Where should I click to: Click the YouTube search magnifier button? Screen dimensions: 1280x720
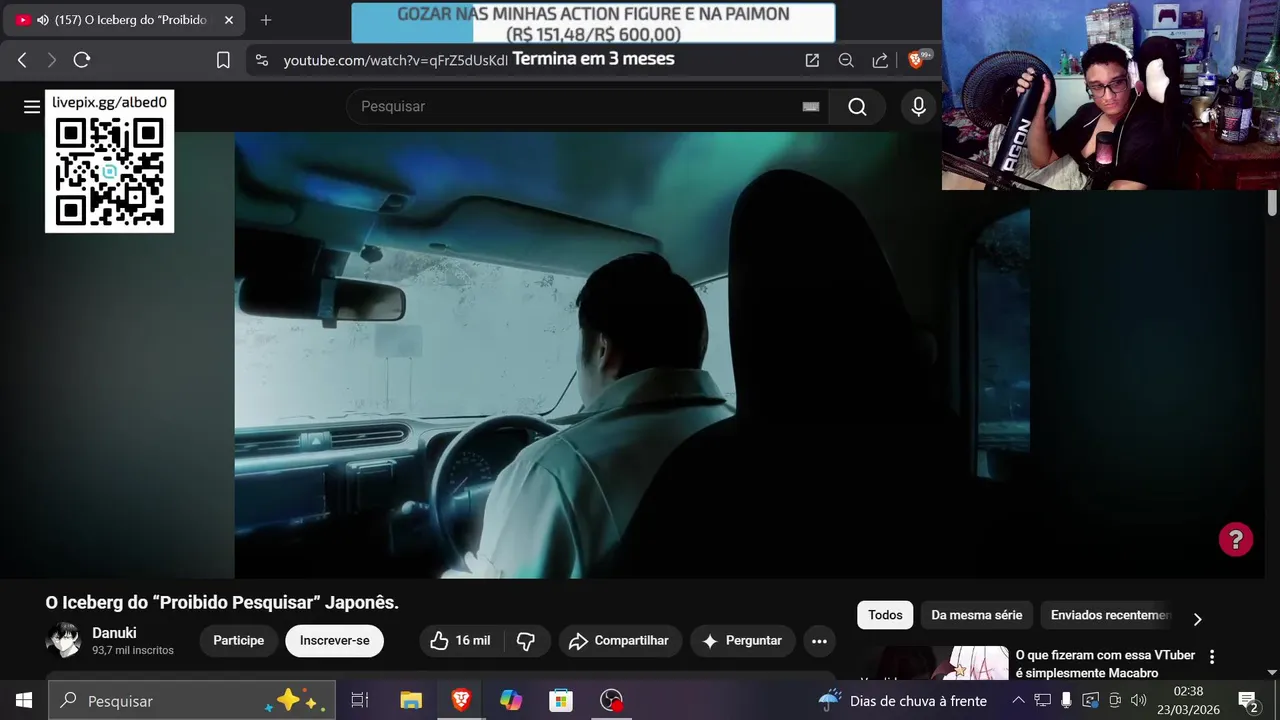click(x=857, y=107)
